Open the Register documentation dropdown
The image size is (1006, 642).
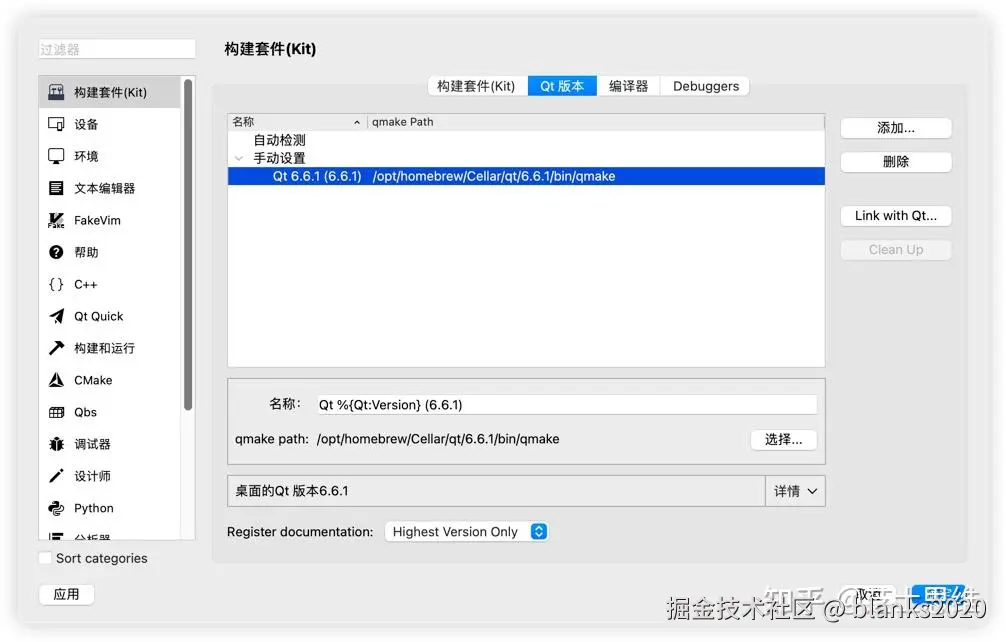pyautogui.click(x=466, y=532)
